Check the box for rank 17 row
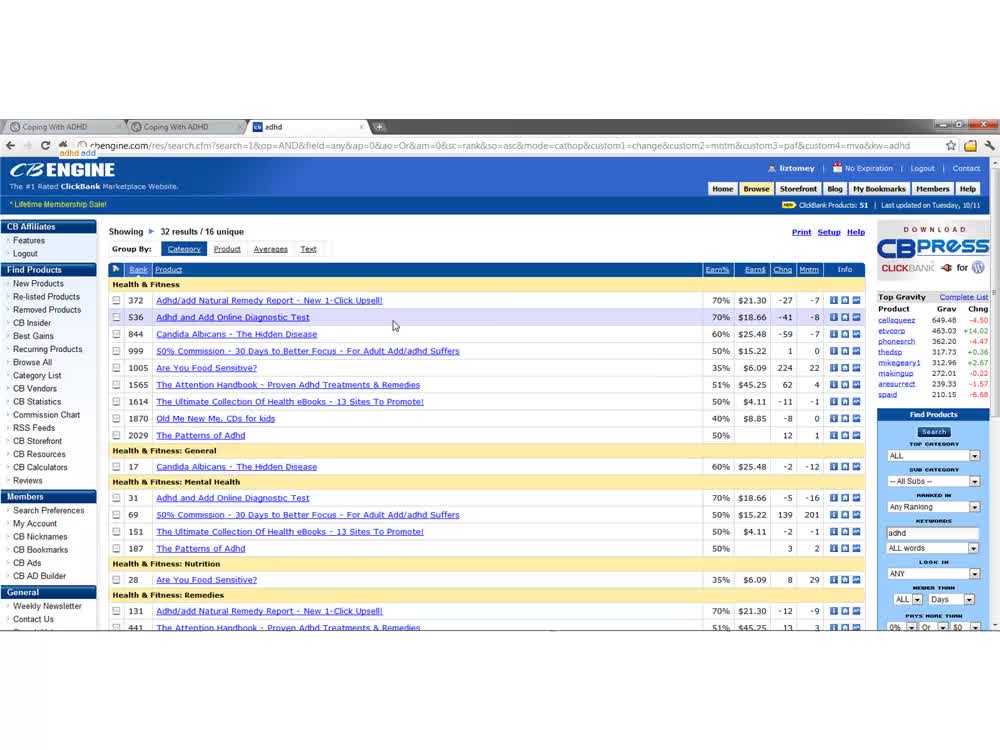 pos(116,467)
